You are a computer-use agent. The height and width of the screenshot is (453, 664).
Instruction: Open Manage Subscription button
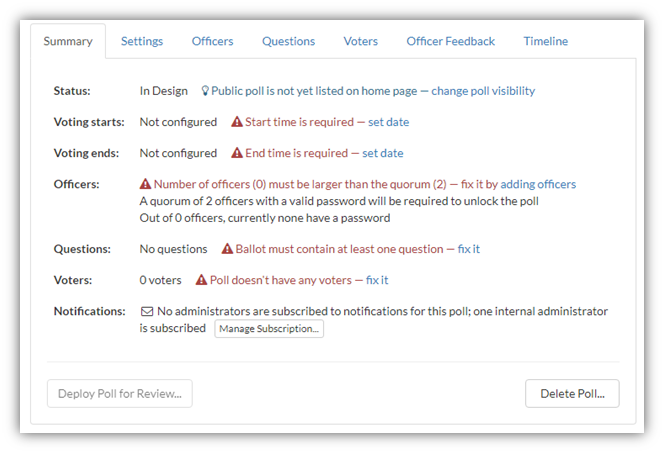tap(269, 329)
